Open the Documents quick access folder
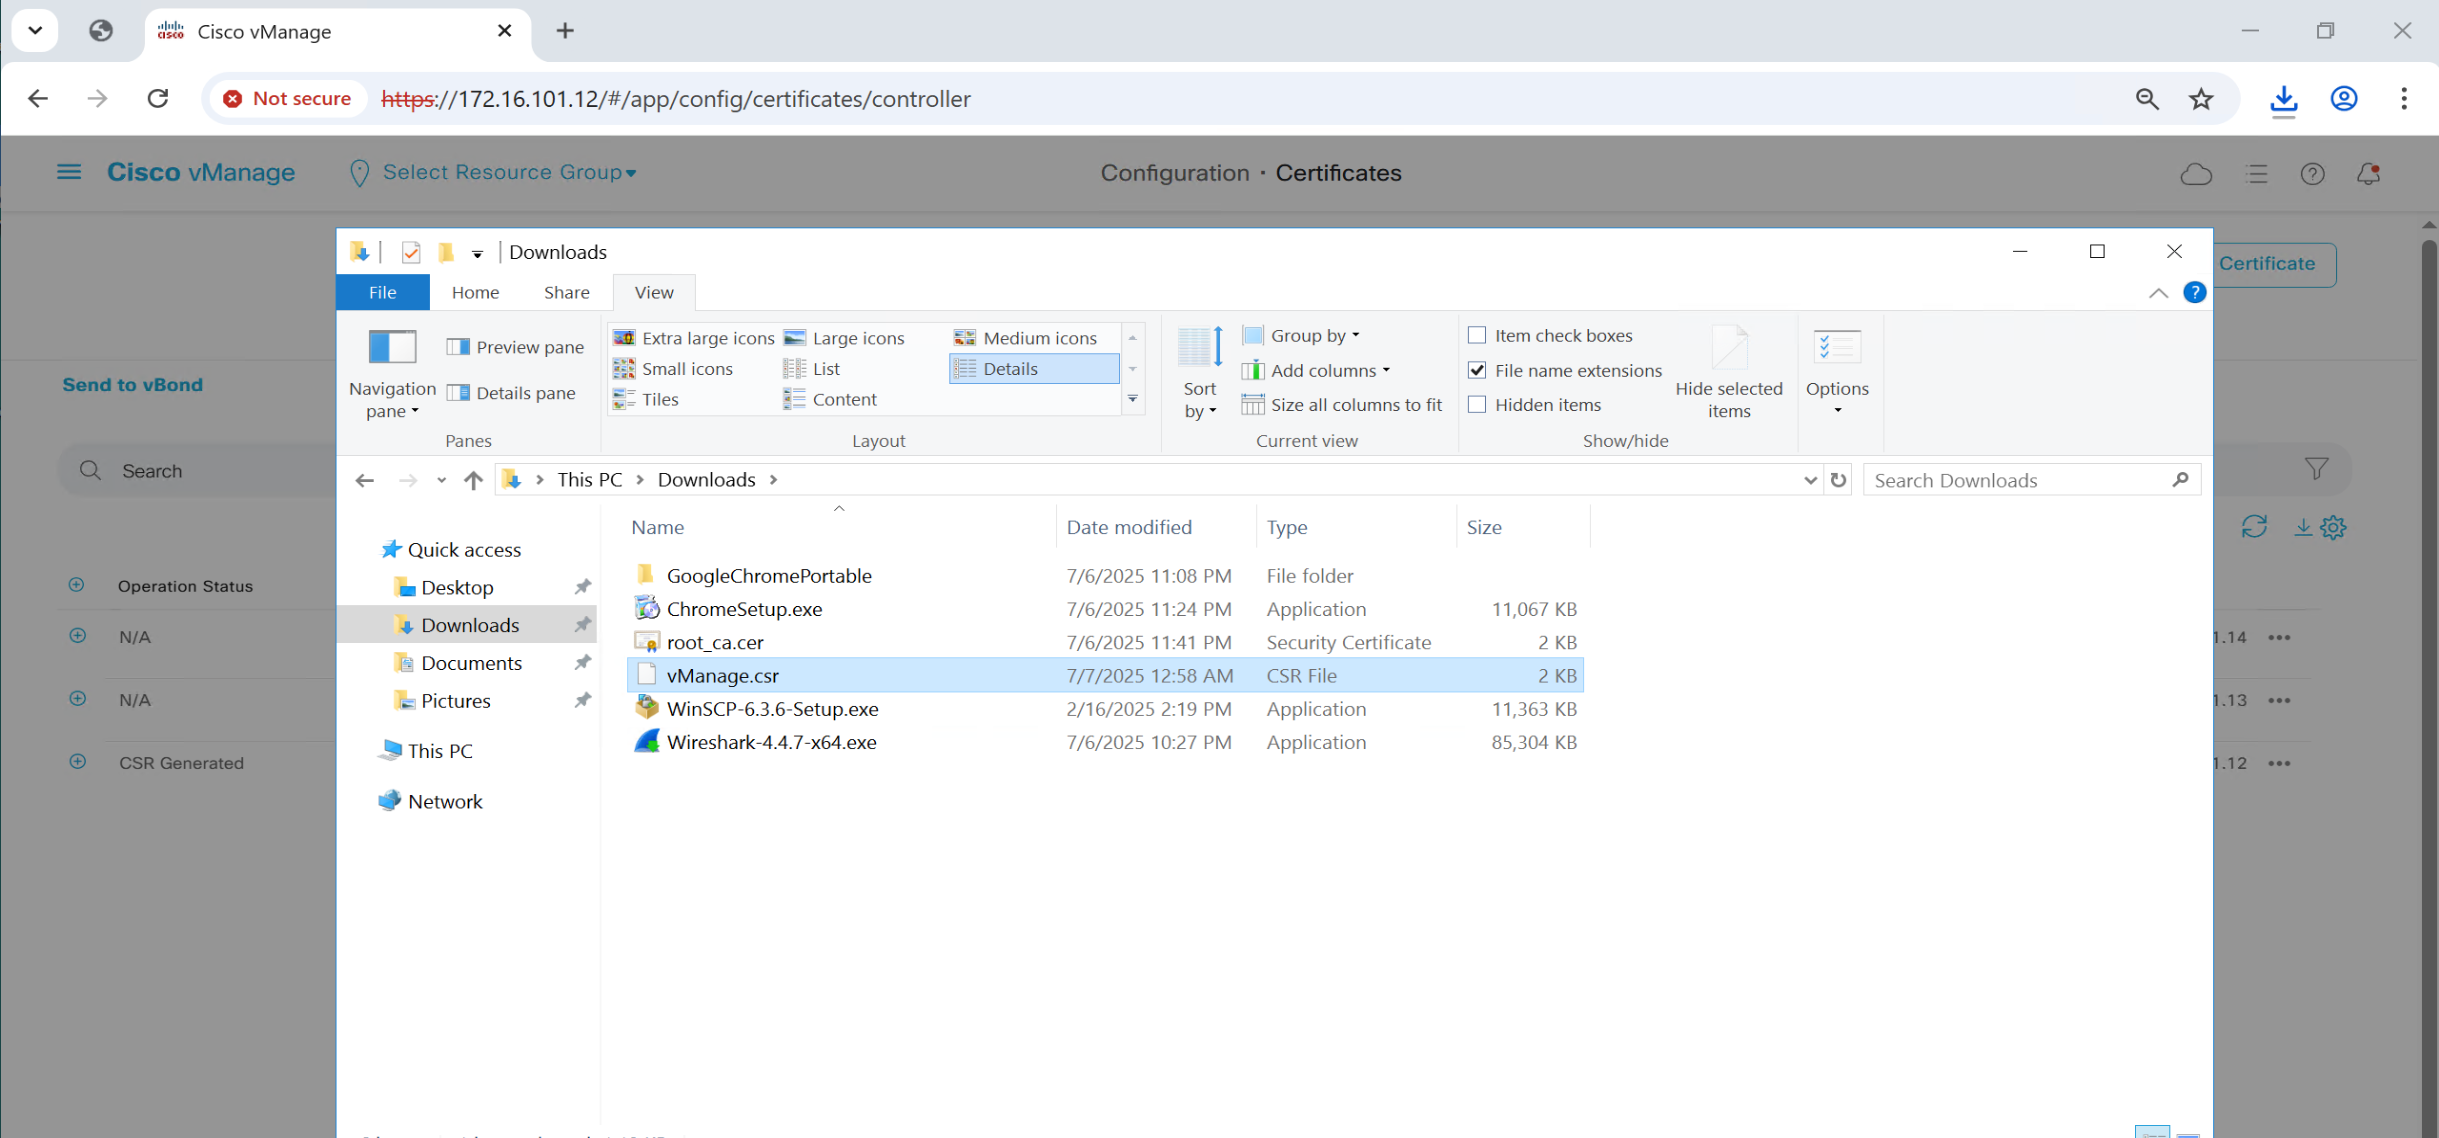The image size is (2439, 1138). pos(471,663)
